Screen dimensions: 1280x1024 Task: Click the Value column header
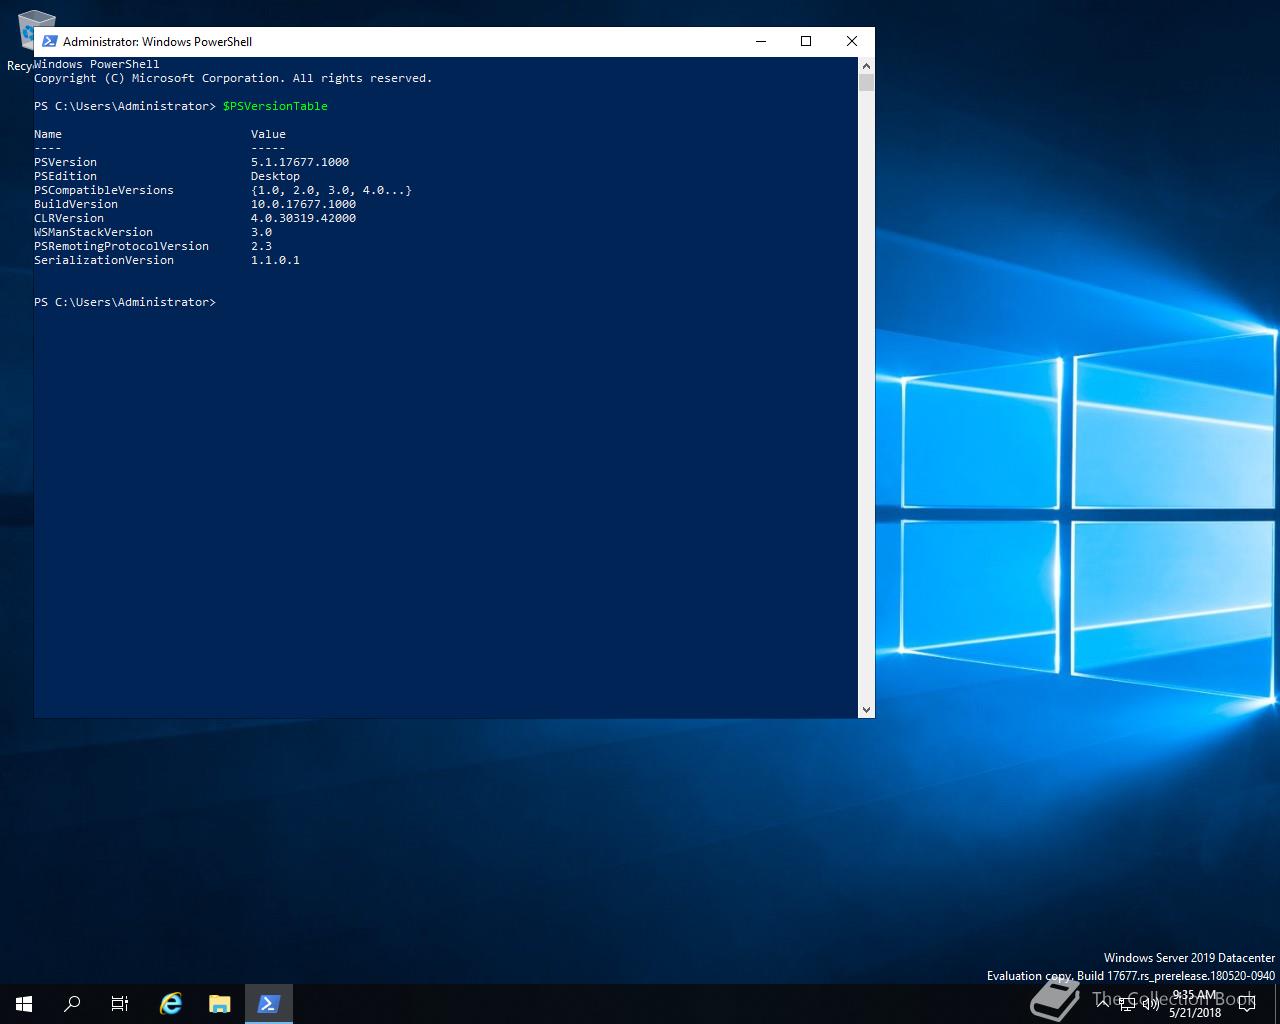tap(268, 134)
